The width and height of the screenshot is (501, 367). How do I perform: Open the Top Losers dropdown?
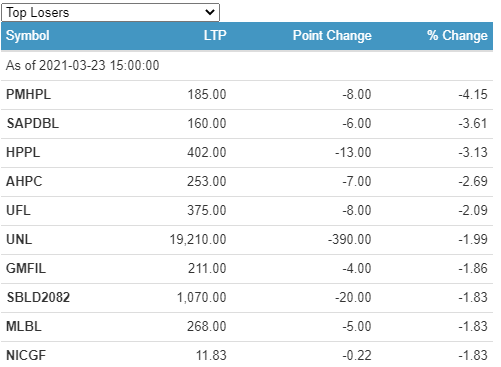point(110,13)
